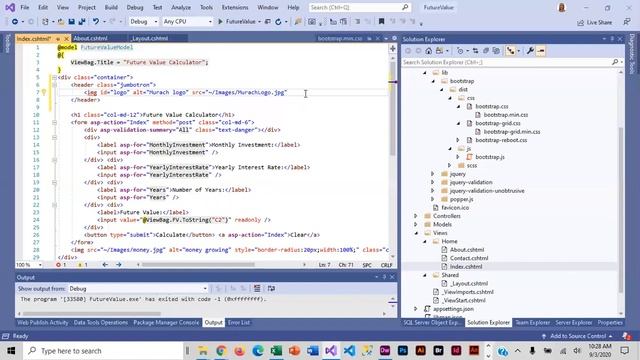Click the navigate next issue arrow
Screen dimensions: 640x360
pyautogui.click(x=118, y=264)
